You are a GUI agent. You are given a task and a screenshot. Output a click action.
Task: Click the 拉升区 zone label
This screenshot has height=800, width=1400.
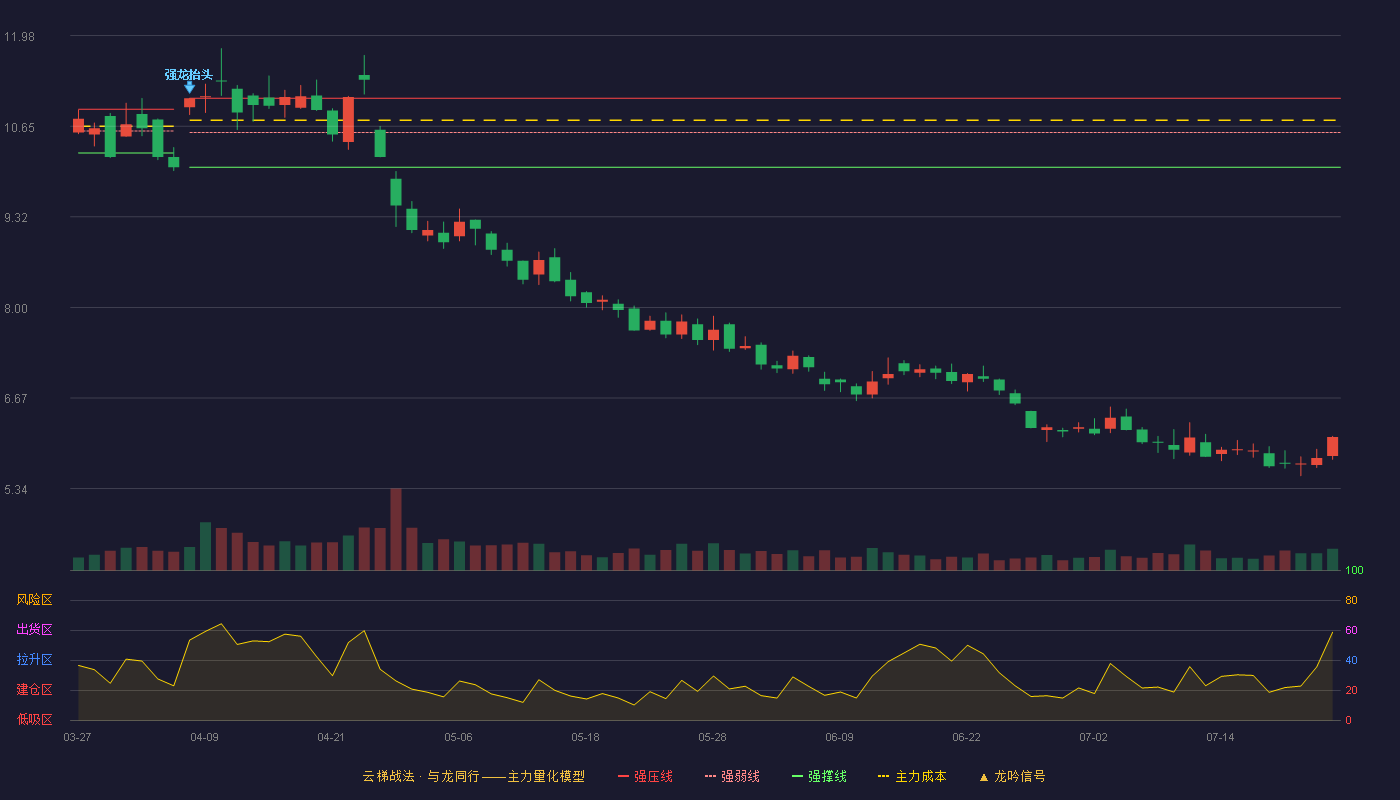click(x=34, y=660)
